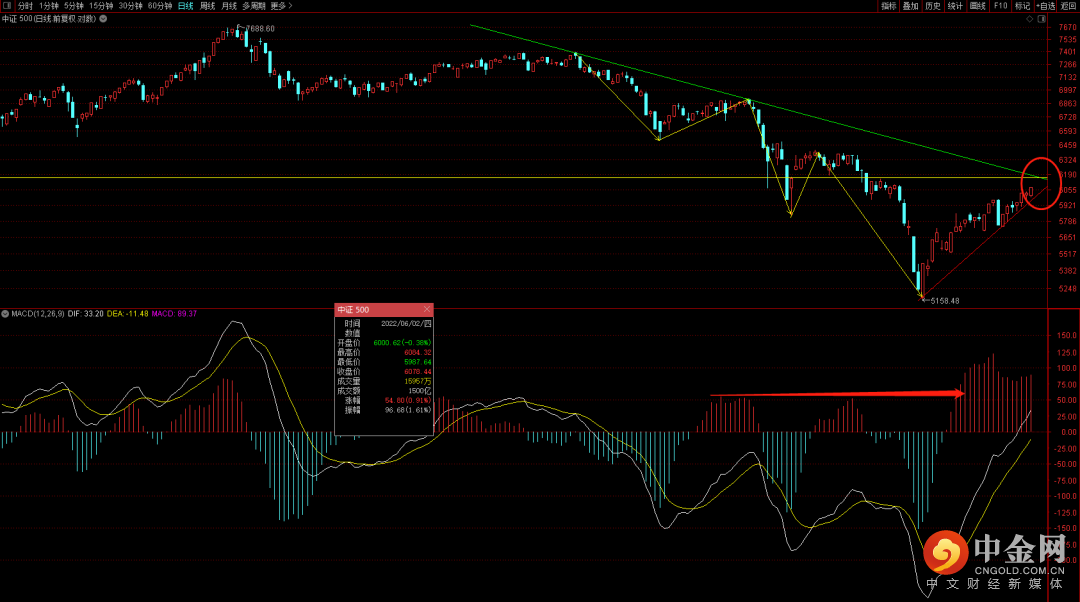Screen dimensions: 1080x602
Task: Switch to the 60分钟 chart period
Action: coord(160,6)
